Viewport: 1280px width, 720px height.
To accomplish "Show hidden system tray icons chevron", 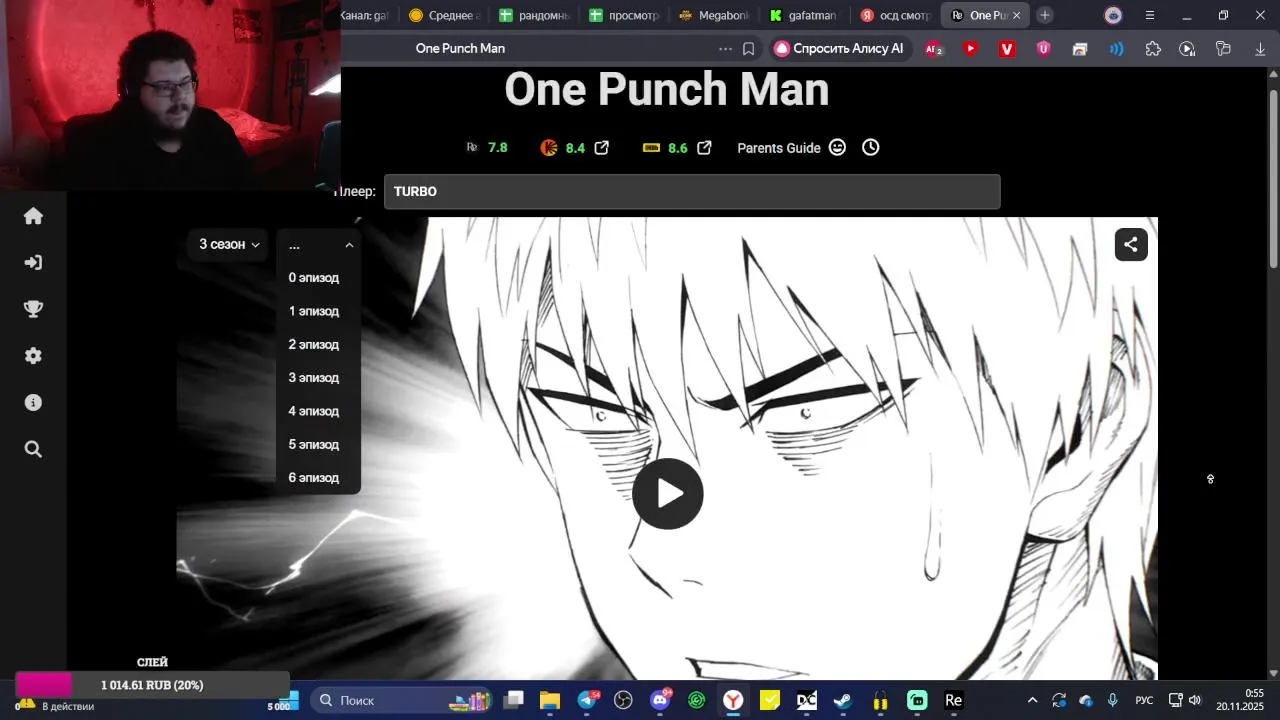I will coord(1032,700).
